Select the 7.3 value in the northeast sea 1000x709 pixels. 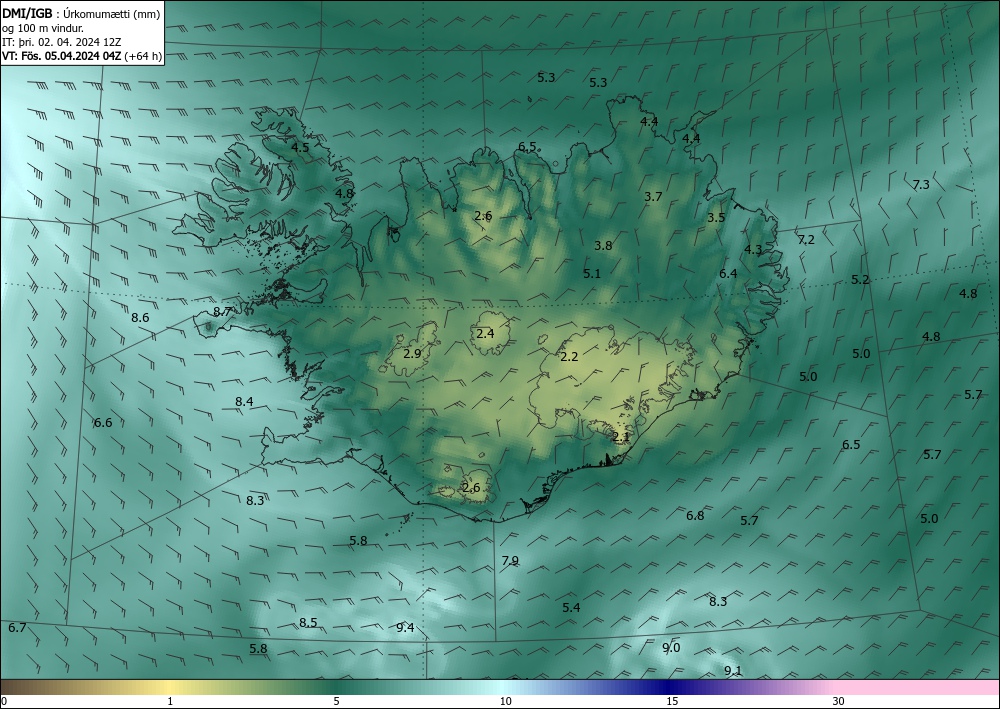tap(921, 184)
